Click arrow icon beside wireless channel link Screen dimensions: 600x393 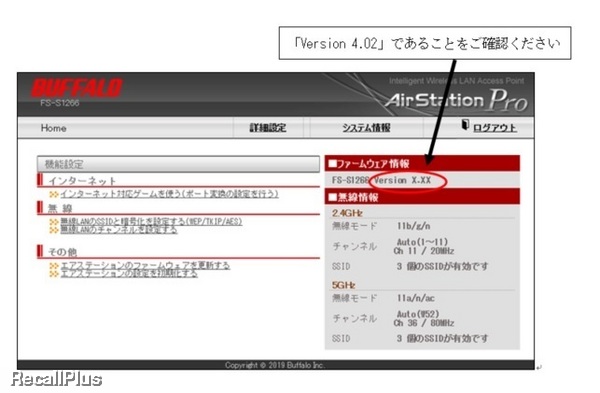pos(54,230)
